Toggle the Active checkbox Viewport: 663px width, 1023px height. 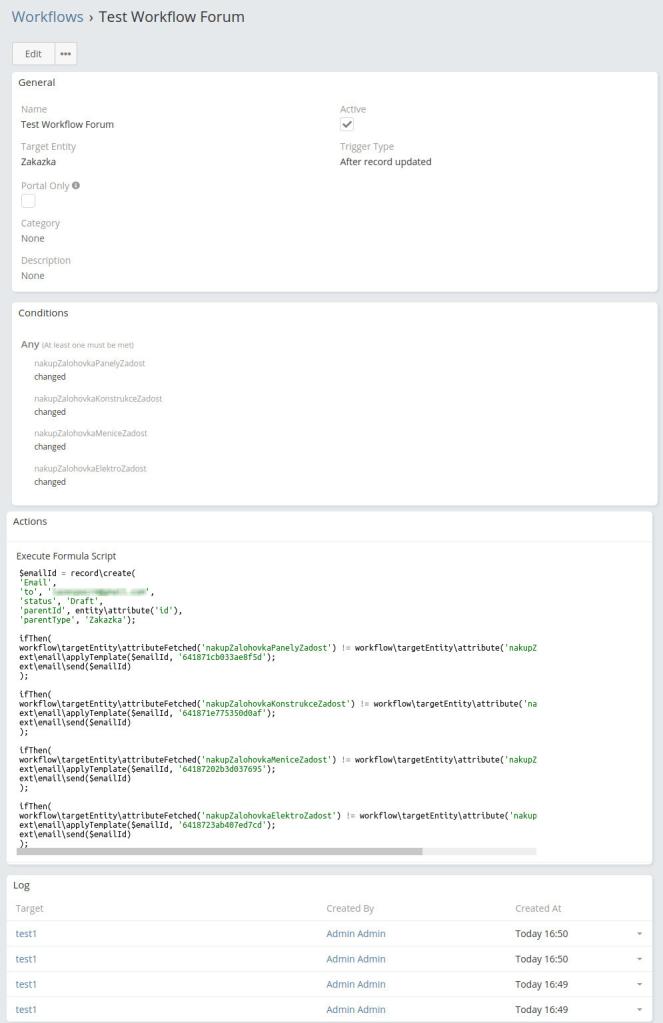click(x=347, y=125)
